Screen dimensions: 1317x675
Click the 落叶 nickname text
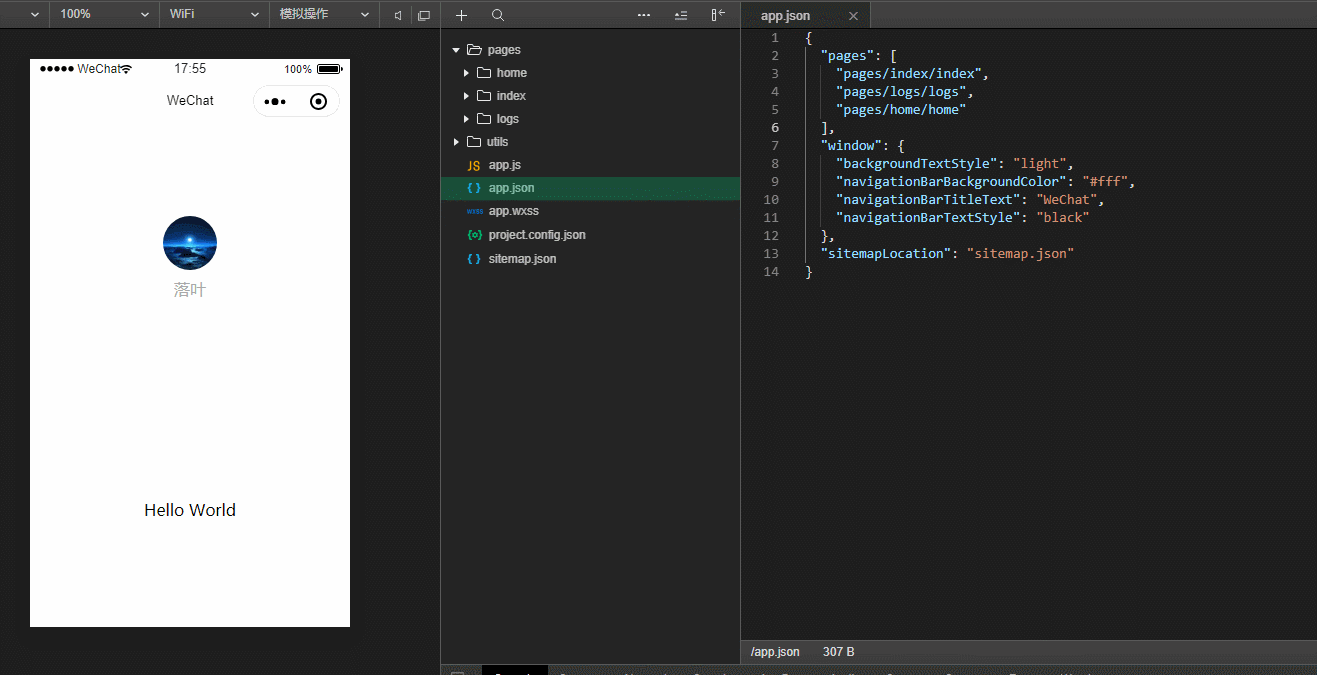pyautogui.click(x=190, y=290)
